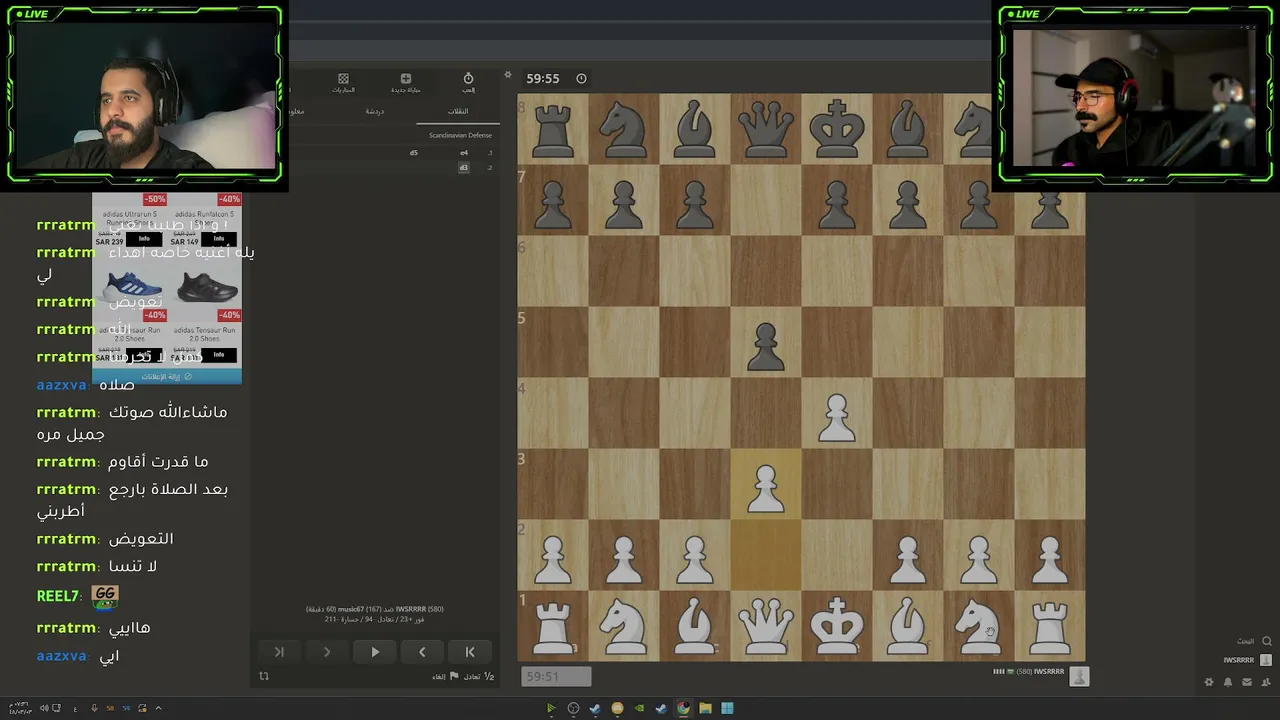Select move e4 in the move list
This screenshot has height=720, width=1280.
coord(464,153)
